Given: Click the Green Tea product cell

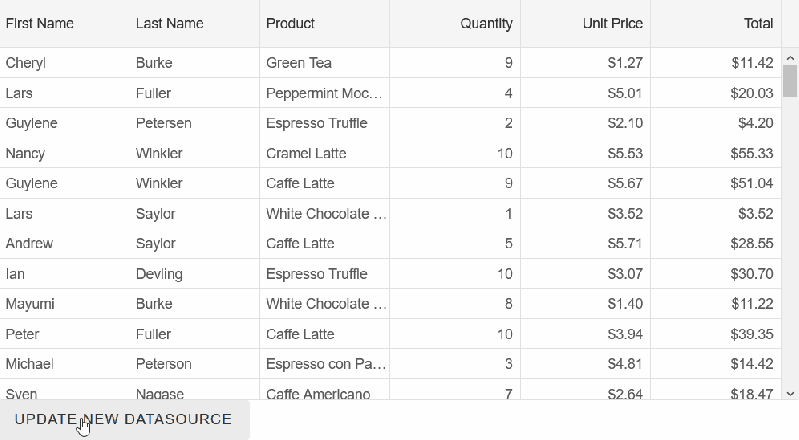Looking at the screenshot, I should tap(299, 63).
